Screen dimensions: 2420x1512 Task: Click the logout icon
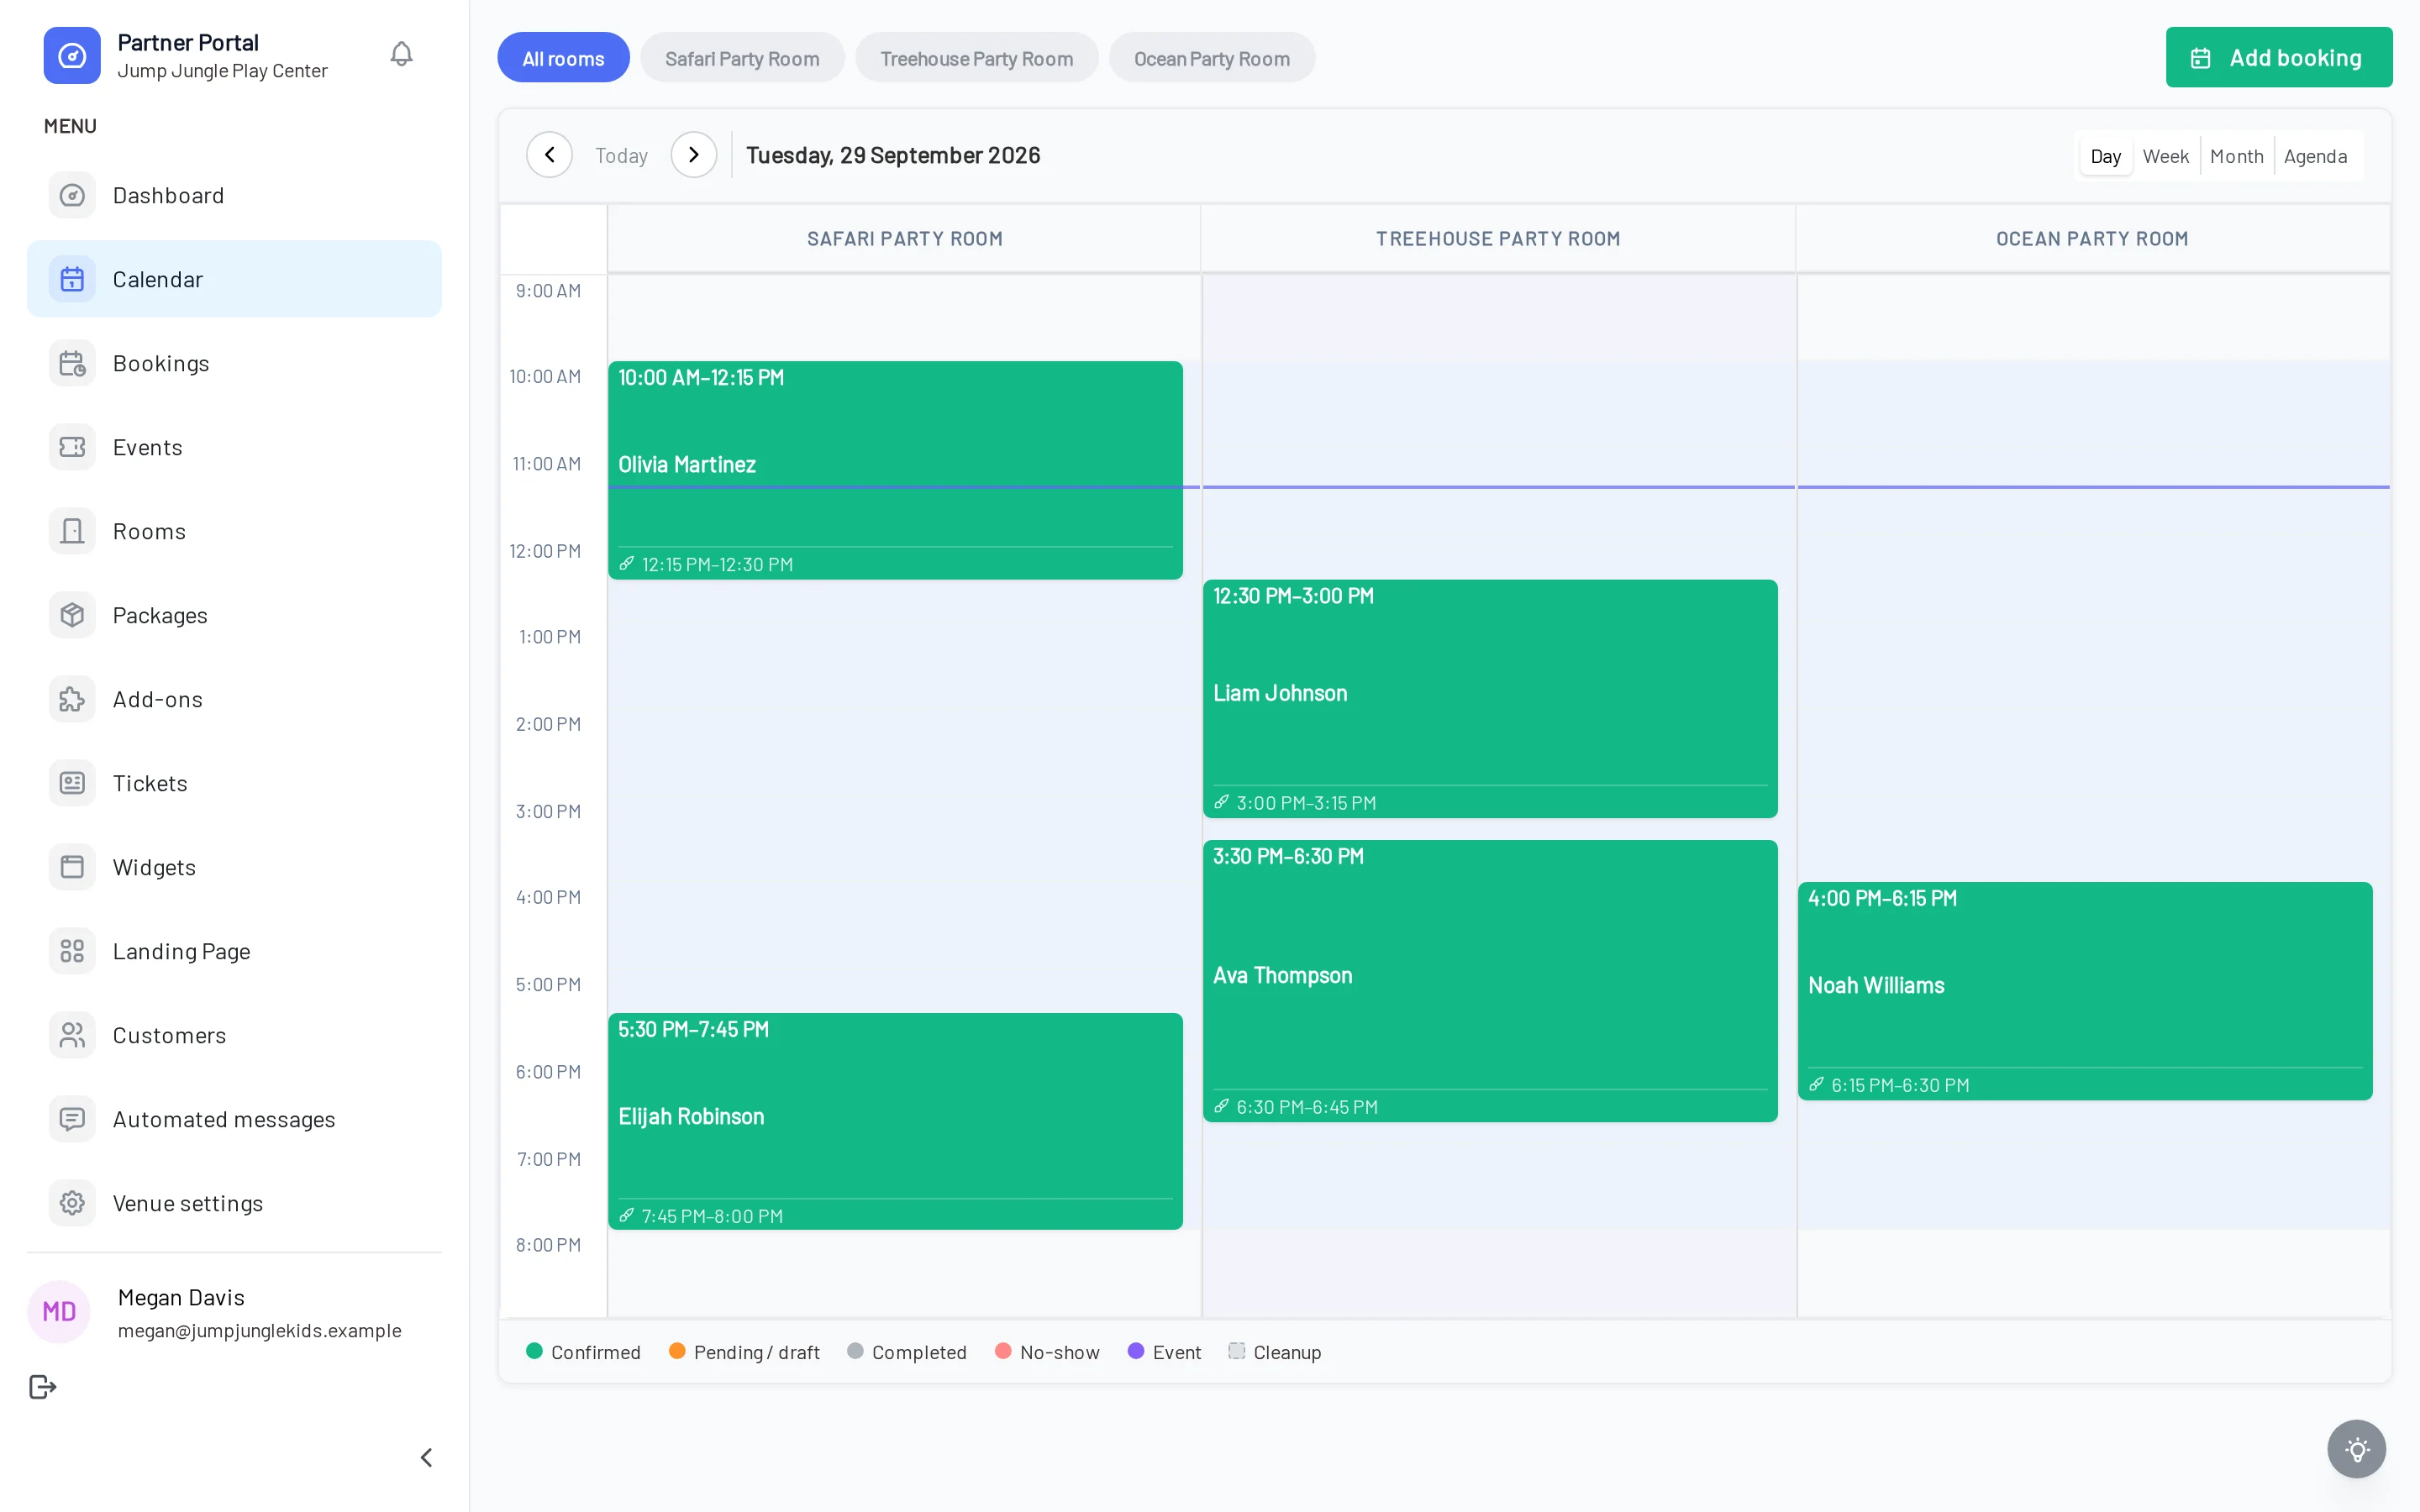[x=42, y=1387]
